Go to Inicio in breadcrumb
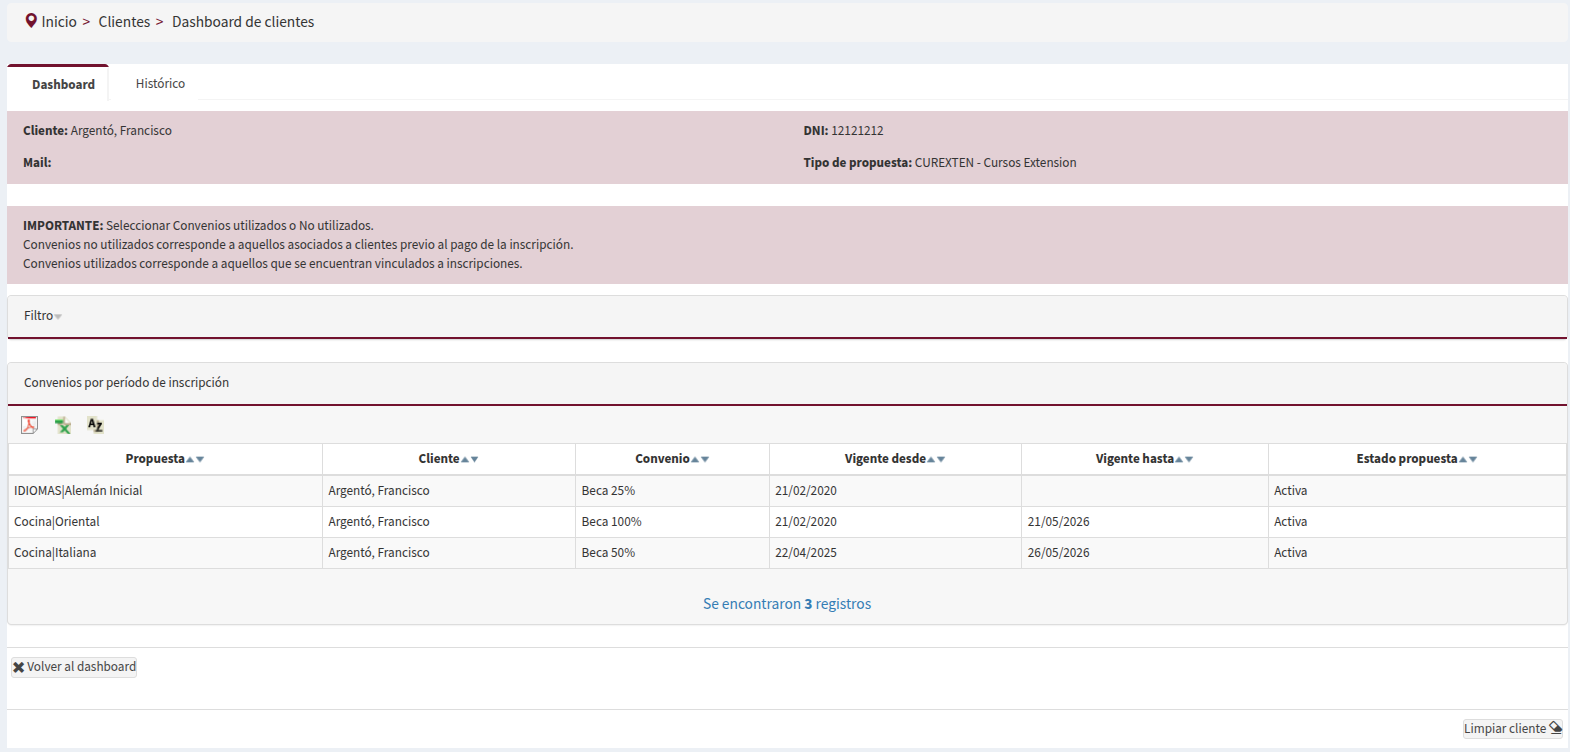The width and height of the screenshot is (1570, 752). click(59, 22)
